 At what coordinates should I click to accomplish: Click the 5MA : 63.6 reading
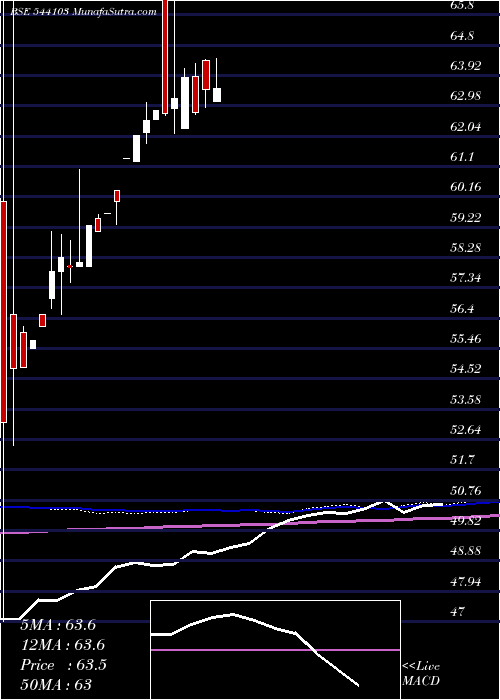tap(58, 625)
